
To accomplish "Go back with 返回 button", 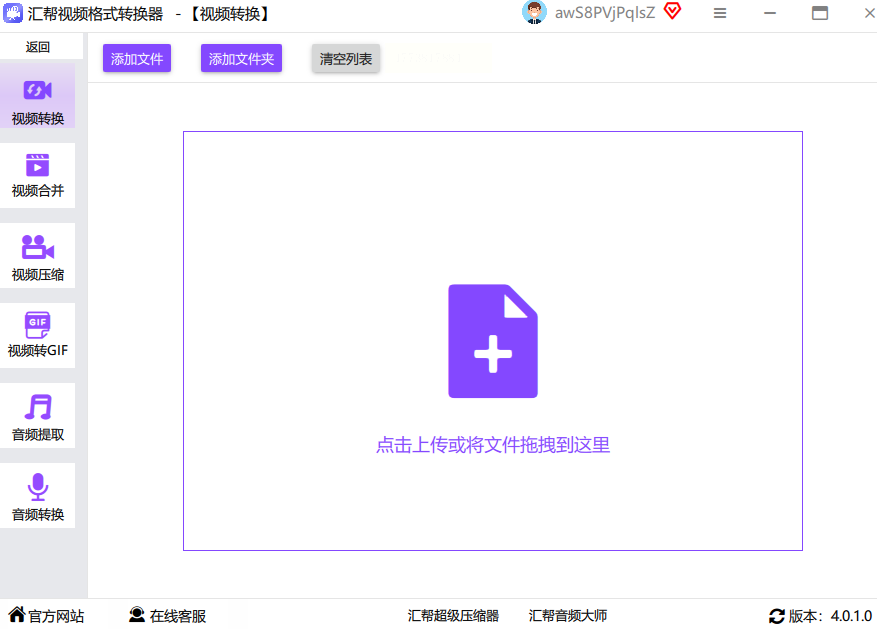I will pos(37,47).
